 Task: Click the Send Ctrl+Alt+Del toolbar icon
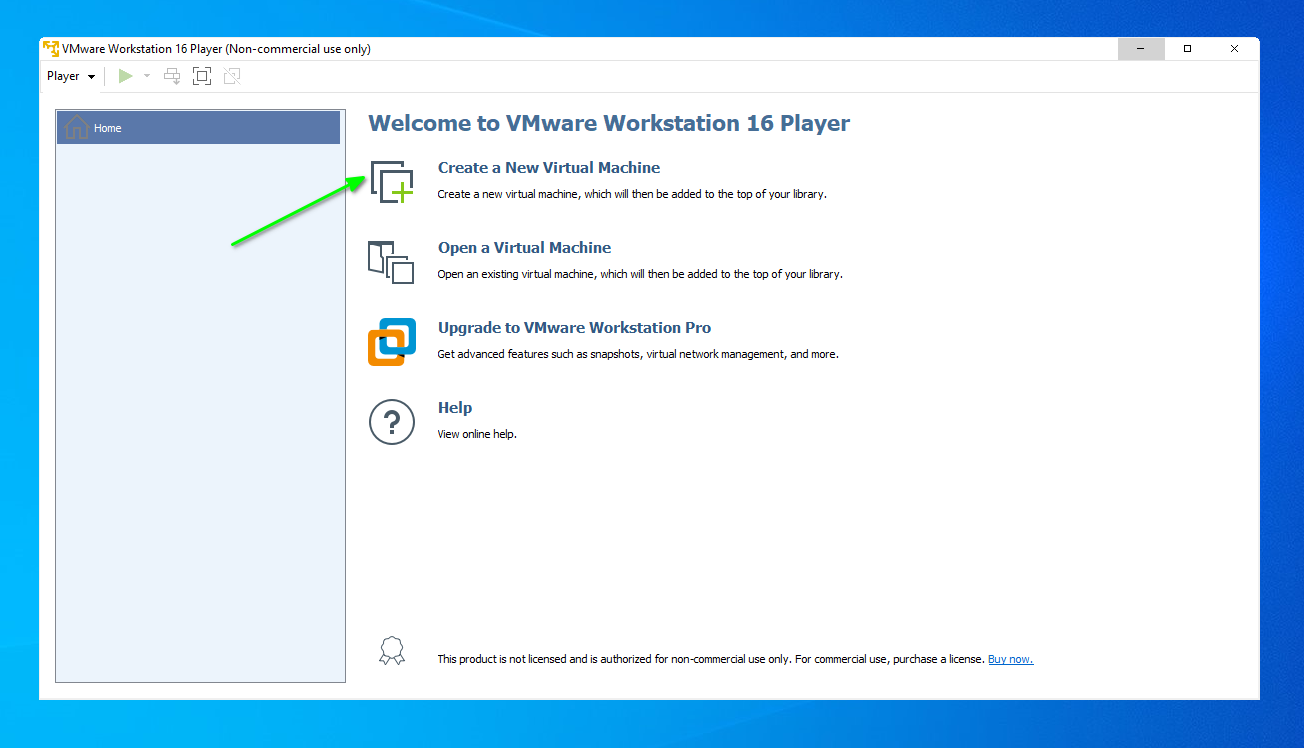pos(171,75)
